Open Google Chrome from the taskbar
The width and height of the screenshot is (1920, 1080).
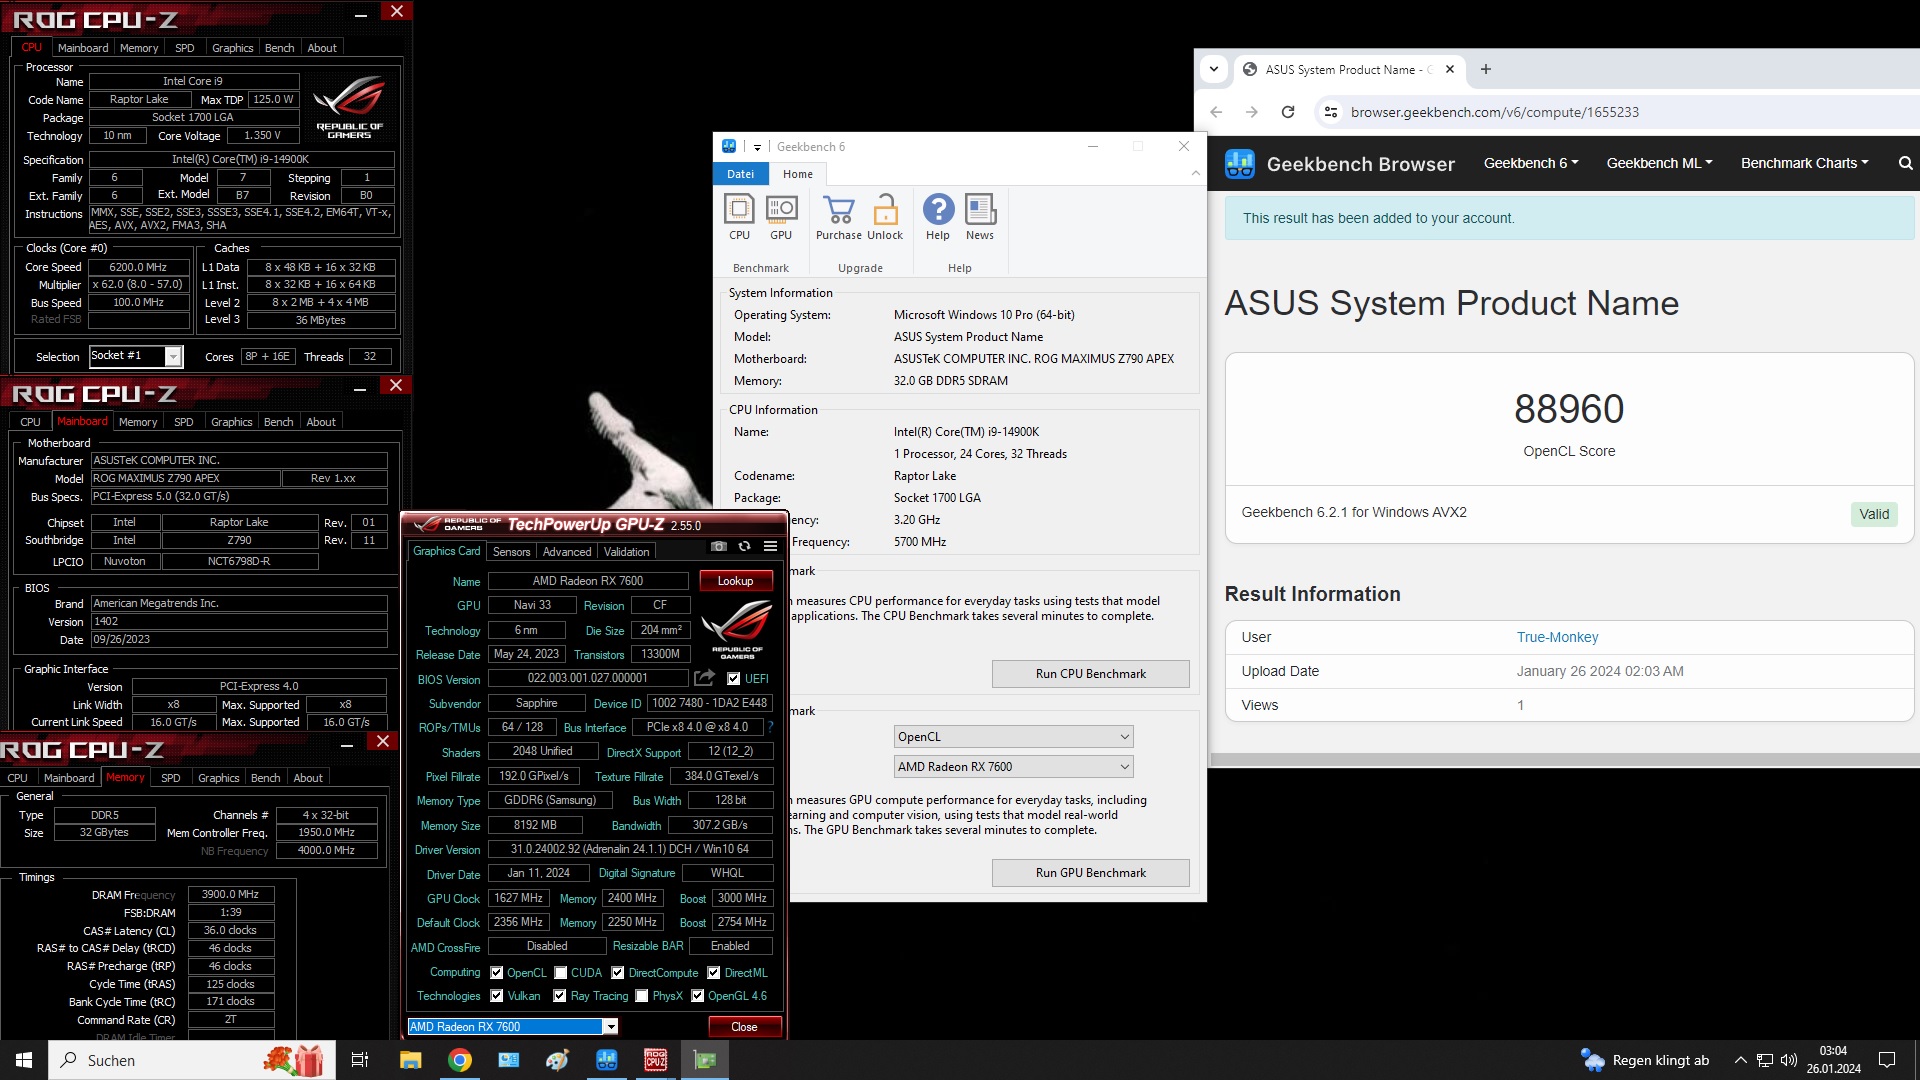pos(460,1060)
